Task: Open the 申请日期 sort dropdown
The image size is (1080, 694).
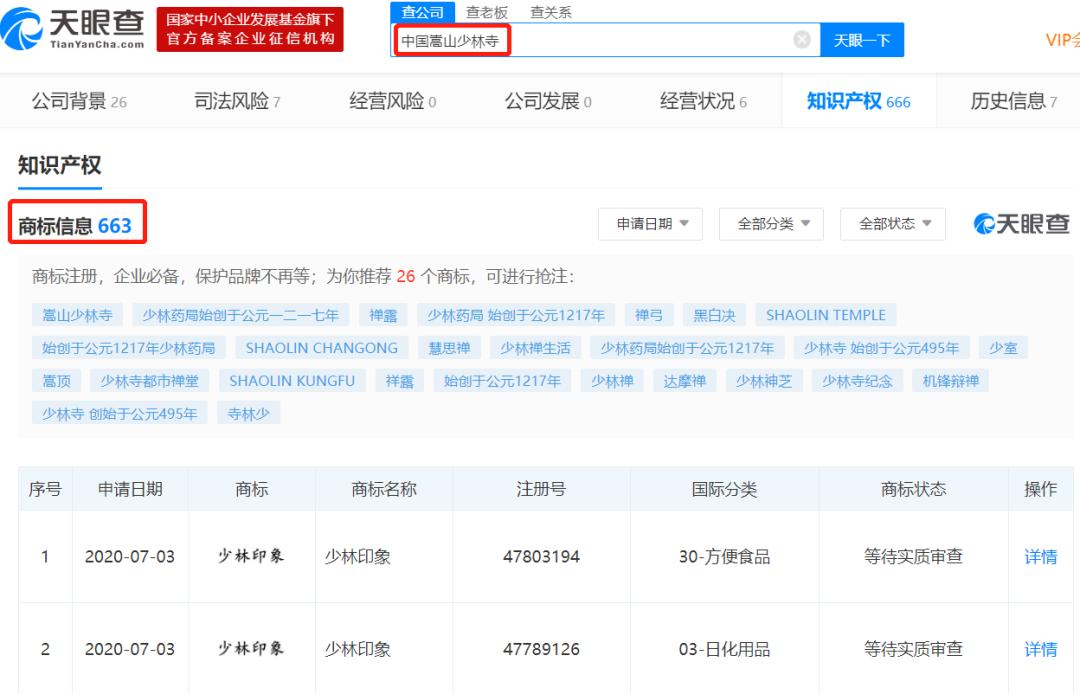Action: click(650, 224)
